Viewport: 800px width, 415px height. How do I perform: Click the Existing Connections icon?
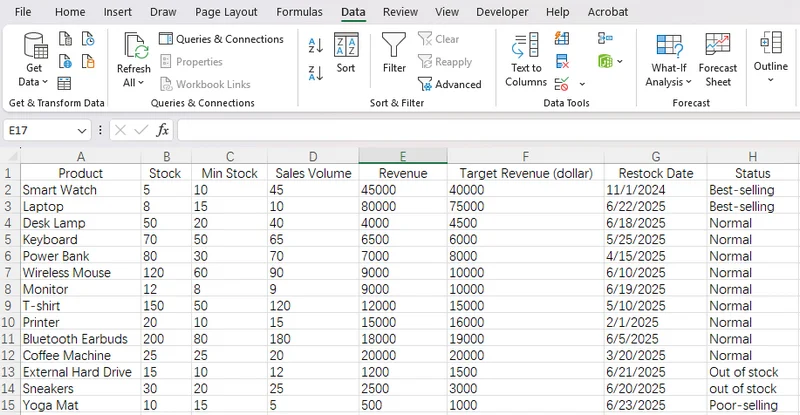[88, 61]
